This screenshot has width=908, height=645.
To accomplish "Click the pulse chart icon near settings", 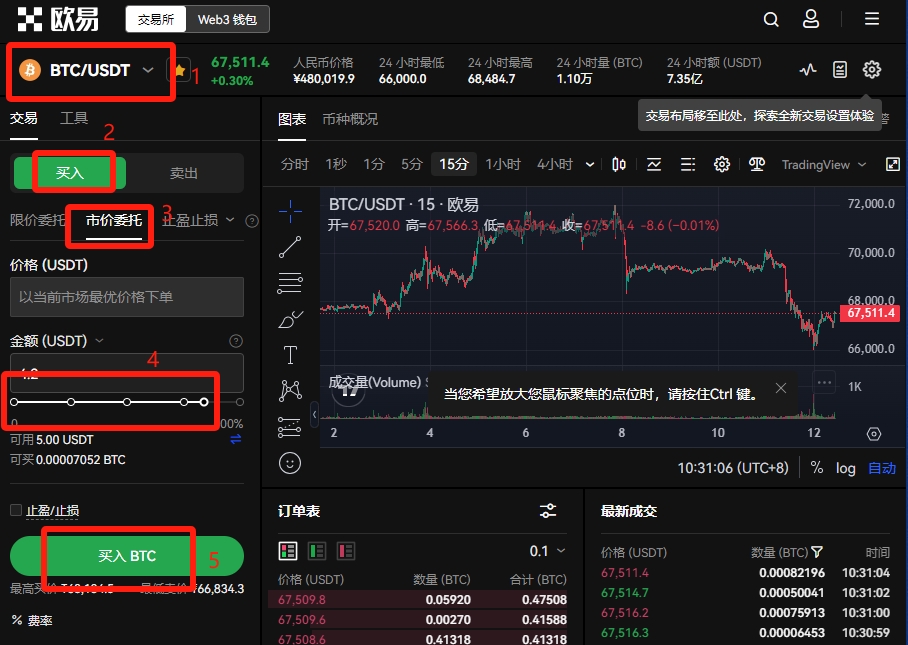I will [808, 70].
